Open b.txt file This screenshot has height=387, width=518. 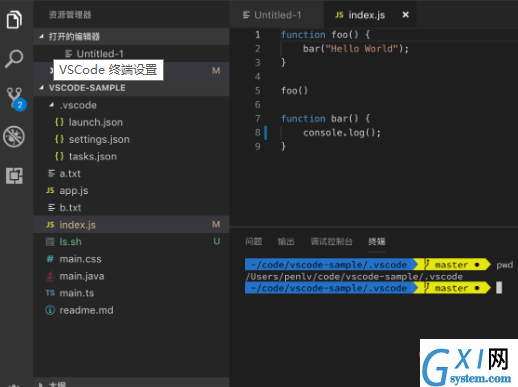pyautogui.click(x=131, y=208)
